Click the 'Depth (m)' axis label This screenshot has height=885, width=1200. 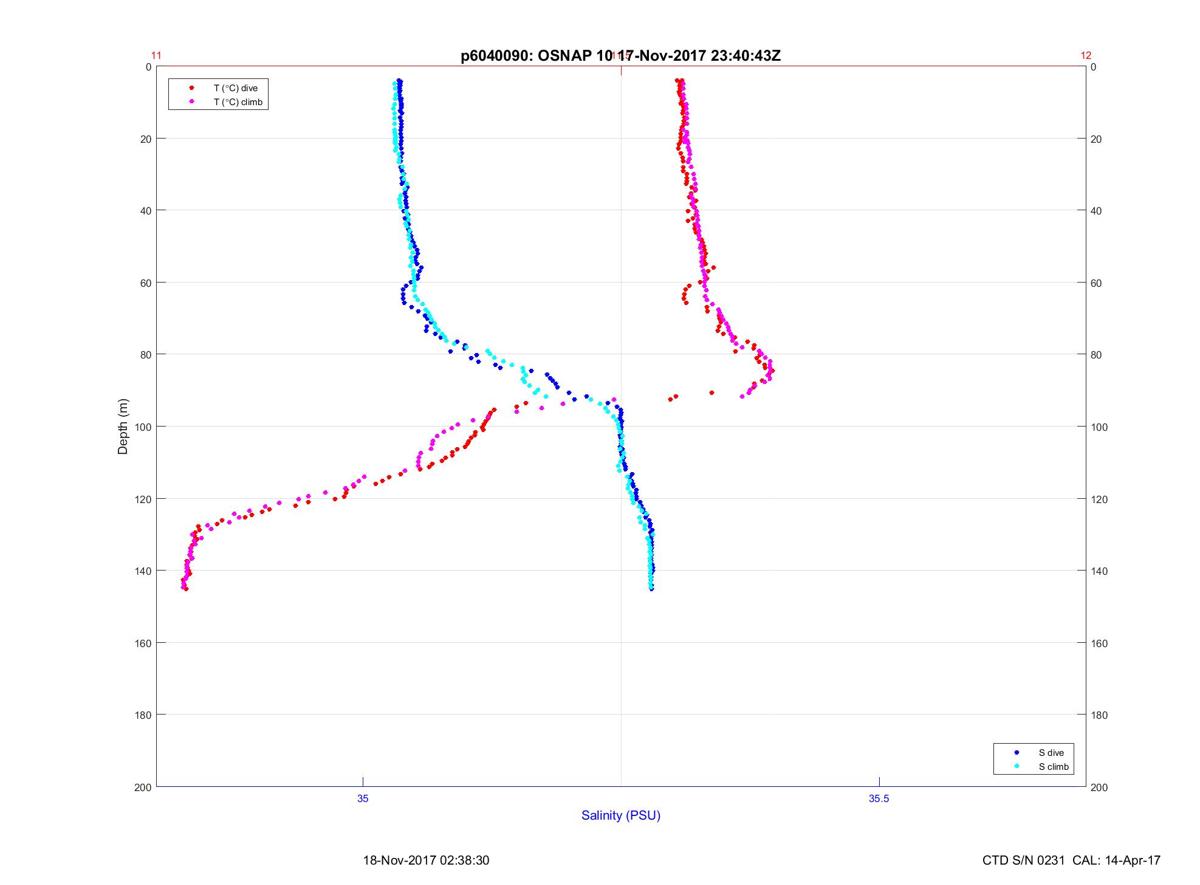[124, 426]
